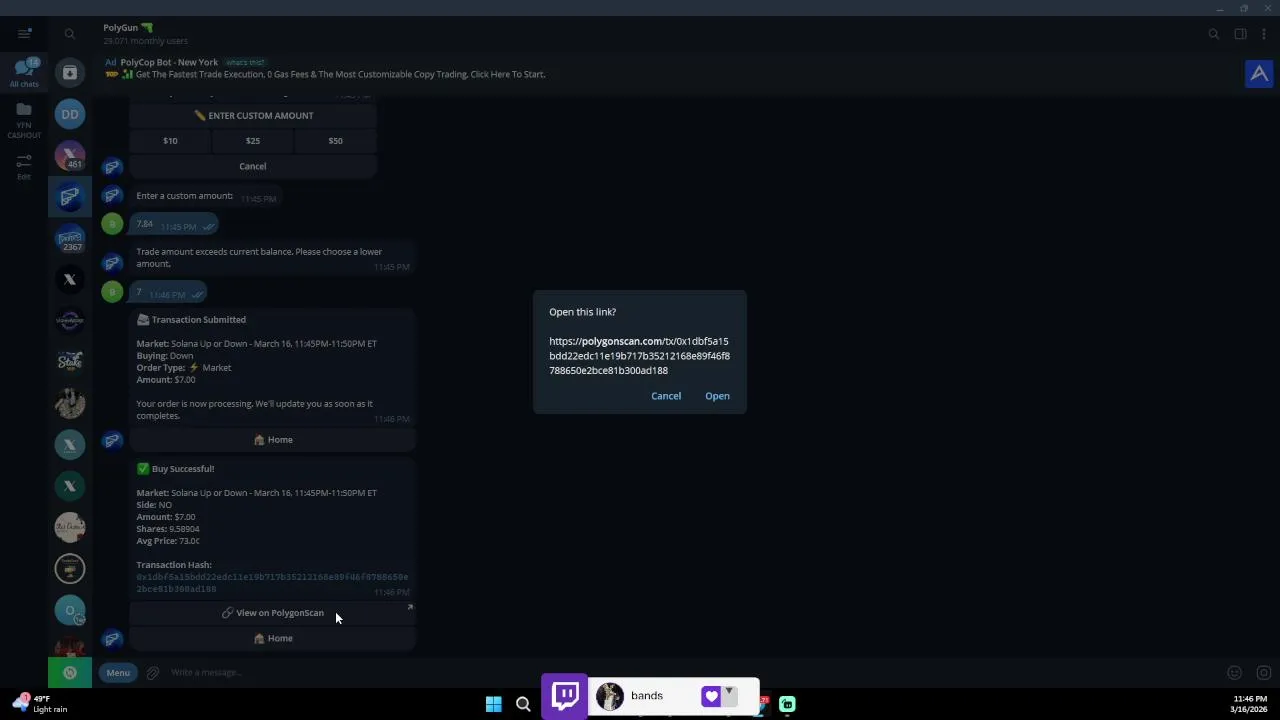The image size is (1280, 720).
Task: Open the chat with 461 unread badge
Action: (x=70, y=157)
